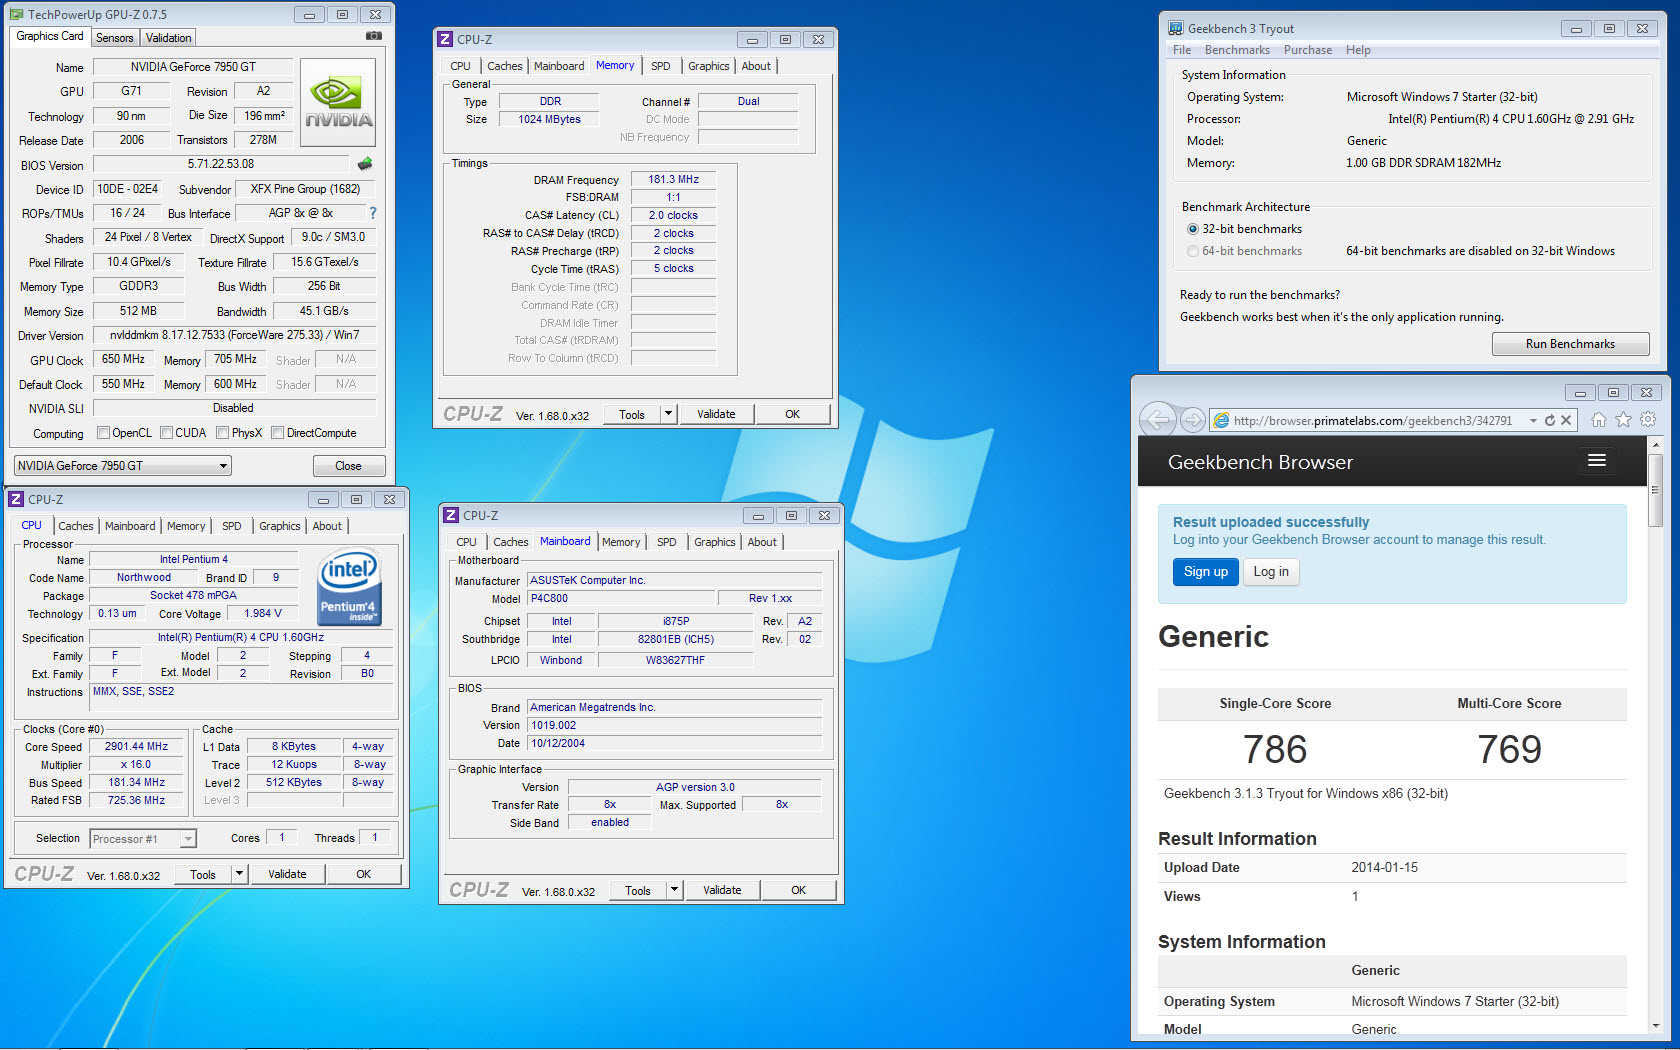The width and height of the screenshot is (1680, 1050).
Task: Open the Help menu in Geekbench
Action: point(1358,50)
